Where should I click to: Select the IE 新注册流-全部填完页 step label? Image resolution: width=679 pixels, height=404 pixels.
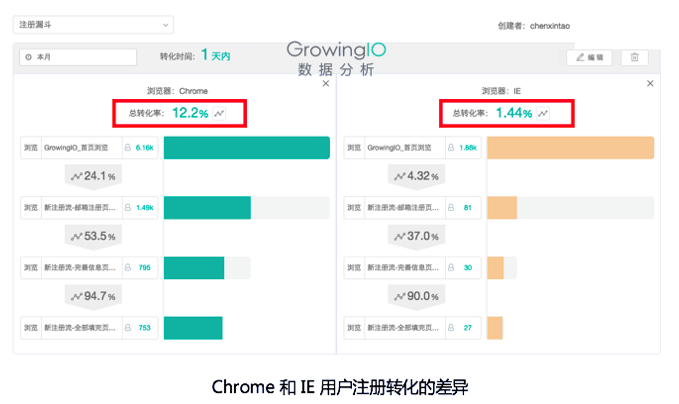point(403,328)
